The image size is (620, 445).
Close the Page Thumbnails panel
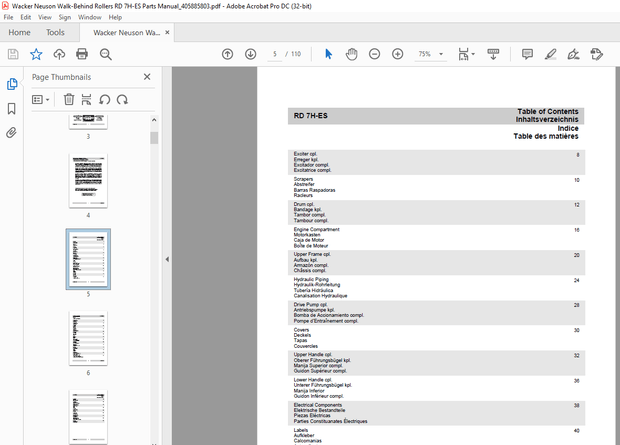[x=147, y=77]
